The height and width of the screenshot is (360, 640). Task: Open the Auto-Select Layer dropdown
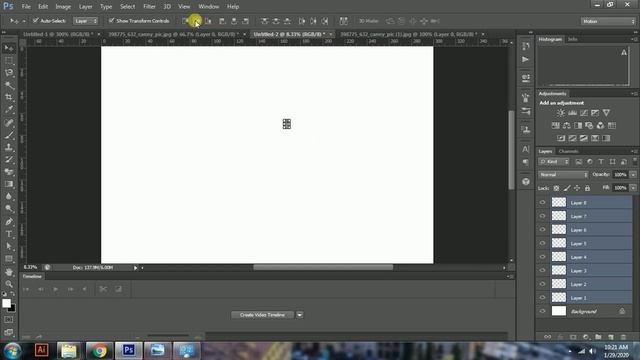[86, 21]
